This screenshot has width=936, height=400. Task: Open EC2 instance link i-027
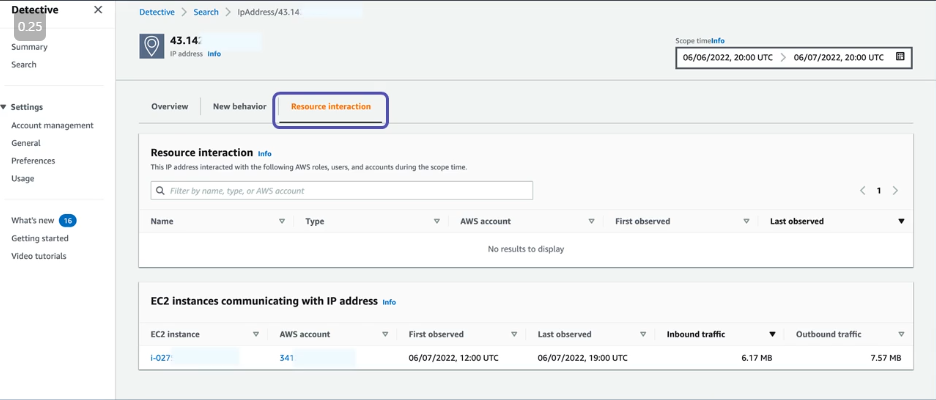tap(161, 358)
